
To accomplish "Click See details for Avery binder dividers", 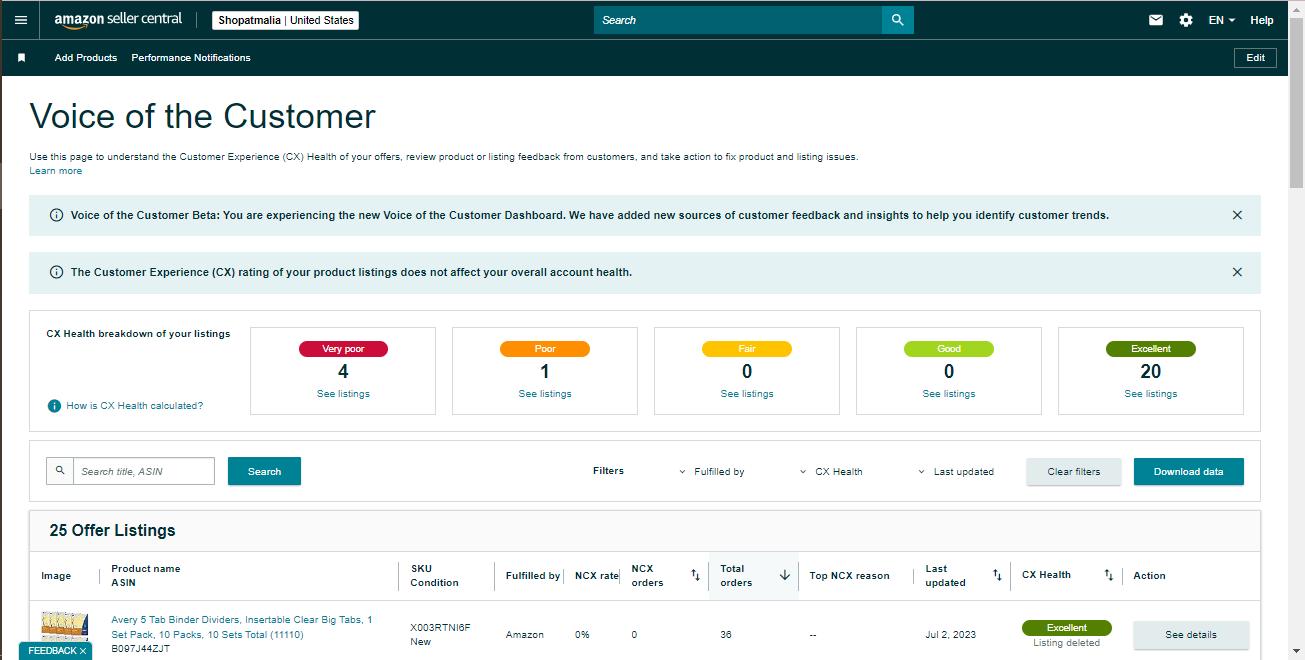I will click(x=1191, y=635).
